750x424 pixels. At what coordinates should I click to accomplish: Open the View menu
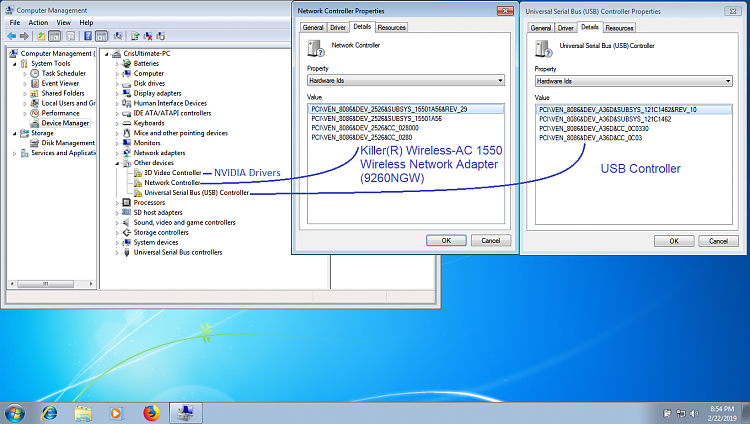[64, 22]
